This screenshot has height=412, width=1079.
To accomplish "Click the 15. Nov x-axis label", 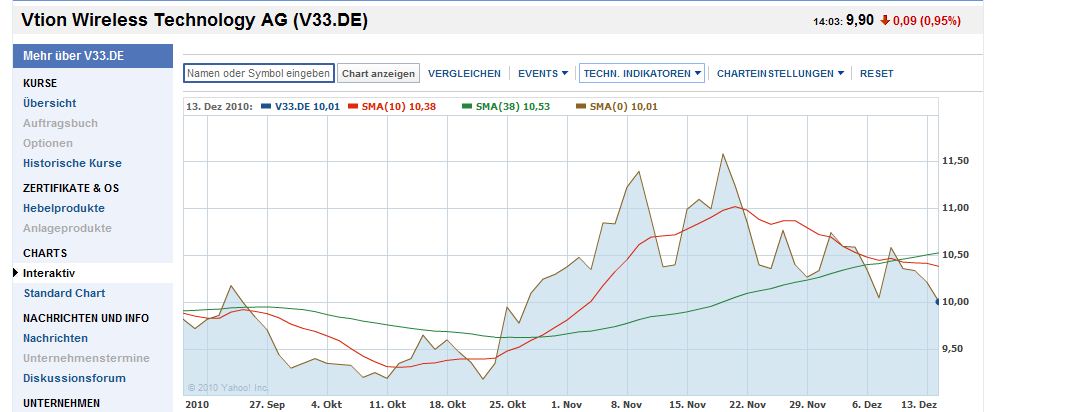I will 687,404.
